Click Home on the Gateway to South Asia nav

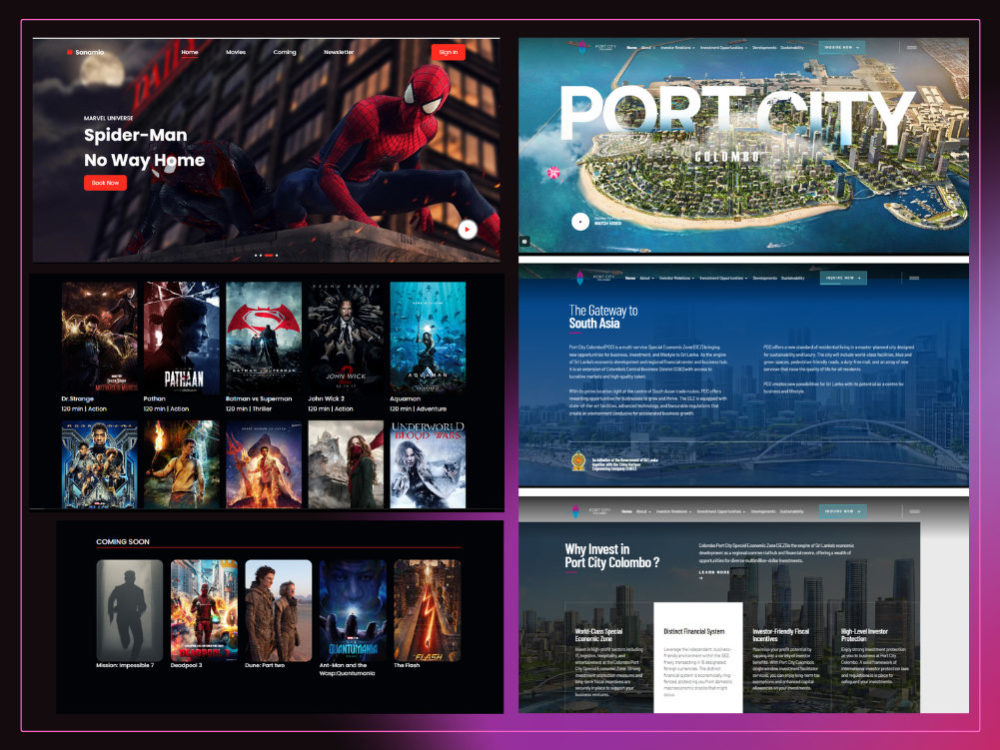tap(630, 278)
